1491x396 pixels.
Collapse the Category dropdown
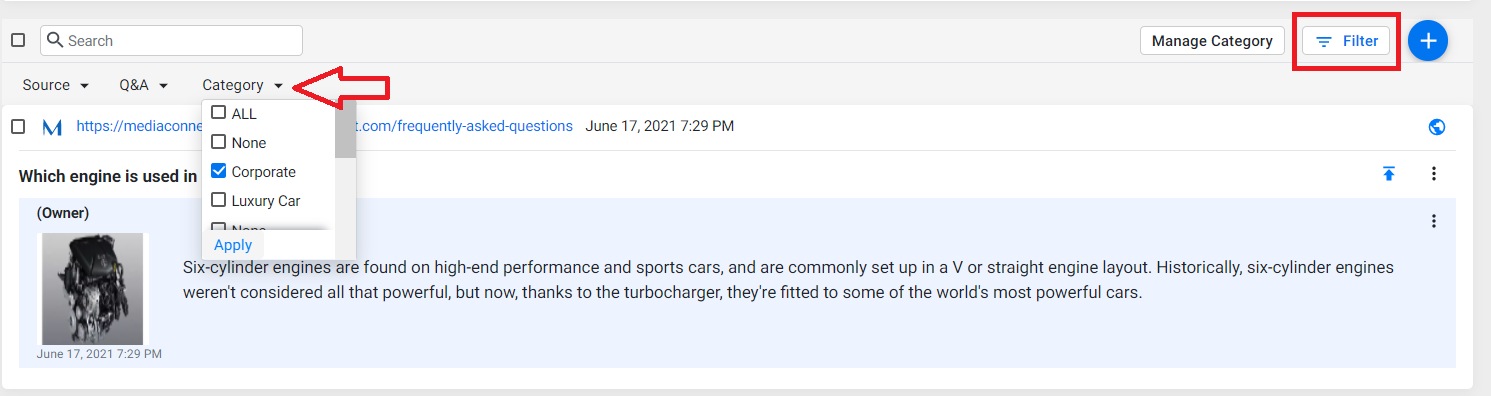[243, 85]
